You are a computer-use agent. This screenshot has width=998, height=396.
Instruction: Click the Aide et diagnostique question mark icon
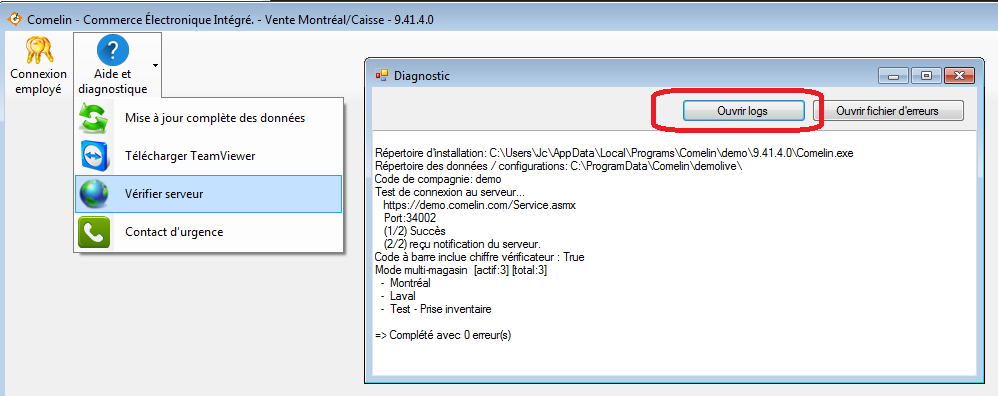click(x=113, y=50)
